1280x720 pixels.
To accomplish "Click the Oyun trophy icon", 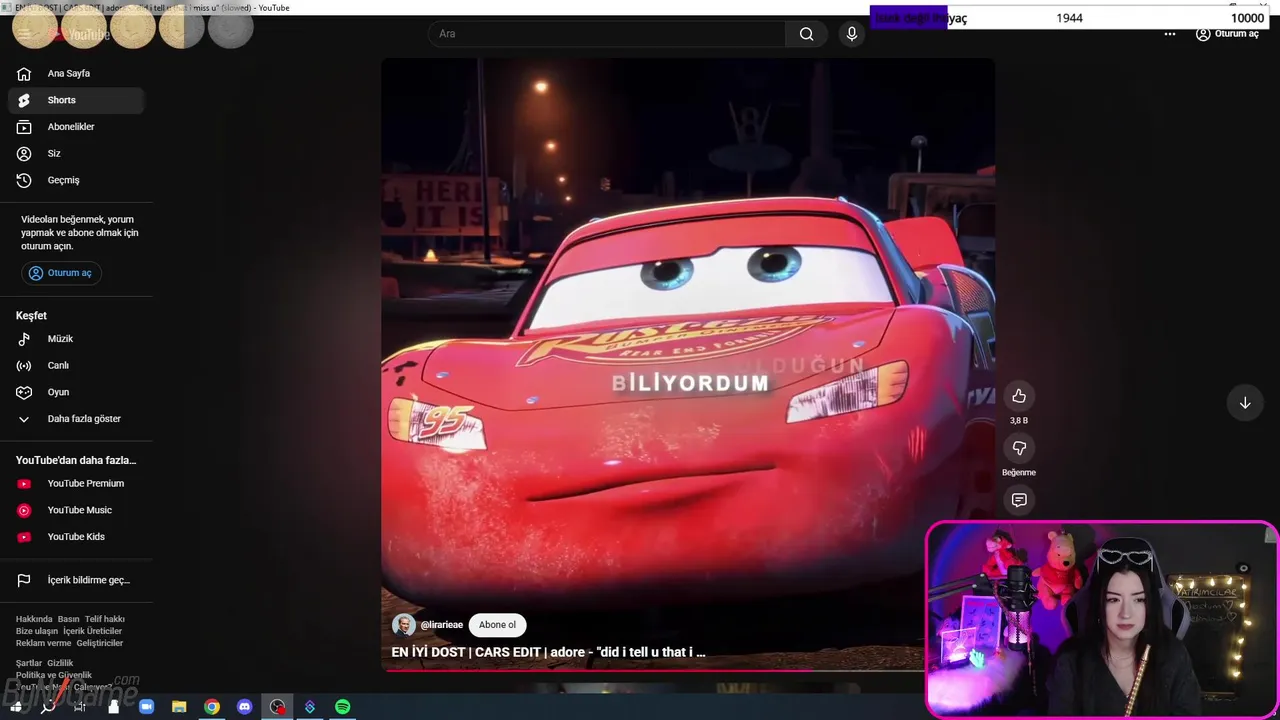I will 24,392.
